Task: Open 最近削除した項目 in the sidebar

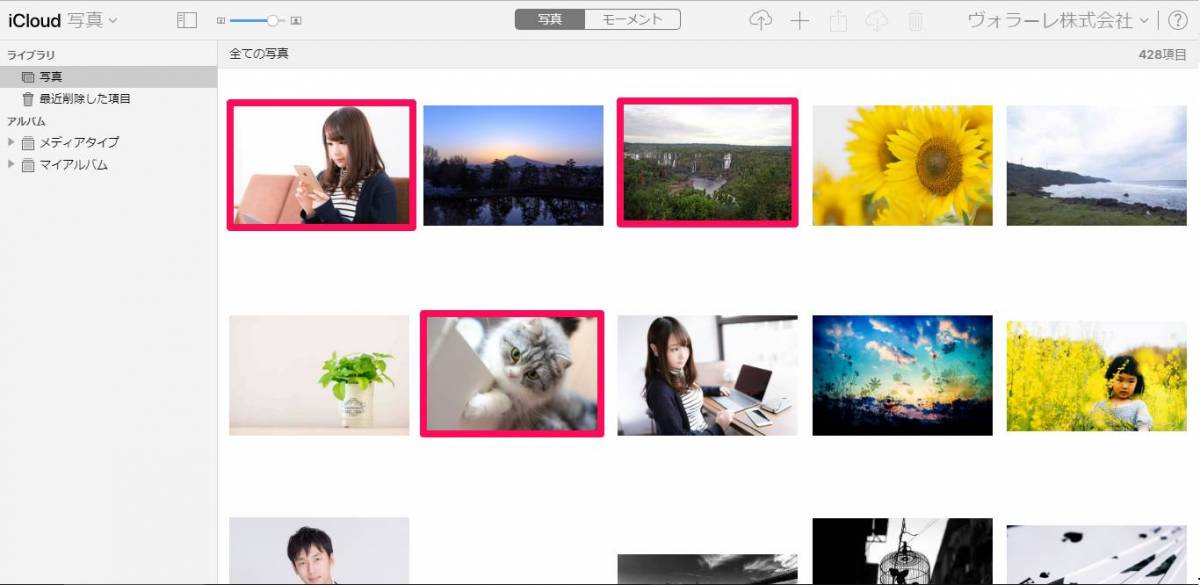Action: click(x=84, y=99)
